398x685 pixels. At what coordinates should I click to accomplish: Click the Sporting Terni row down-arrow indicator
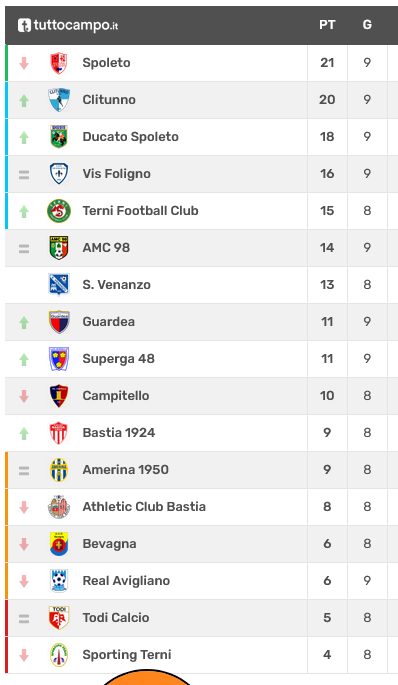pyautogui.click(x=24, y=655)
